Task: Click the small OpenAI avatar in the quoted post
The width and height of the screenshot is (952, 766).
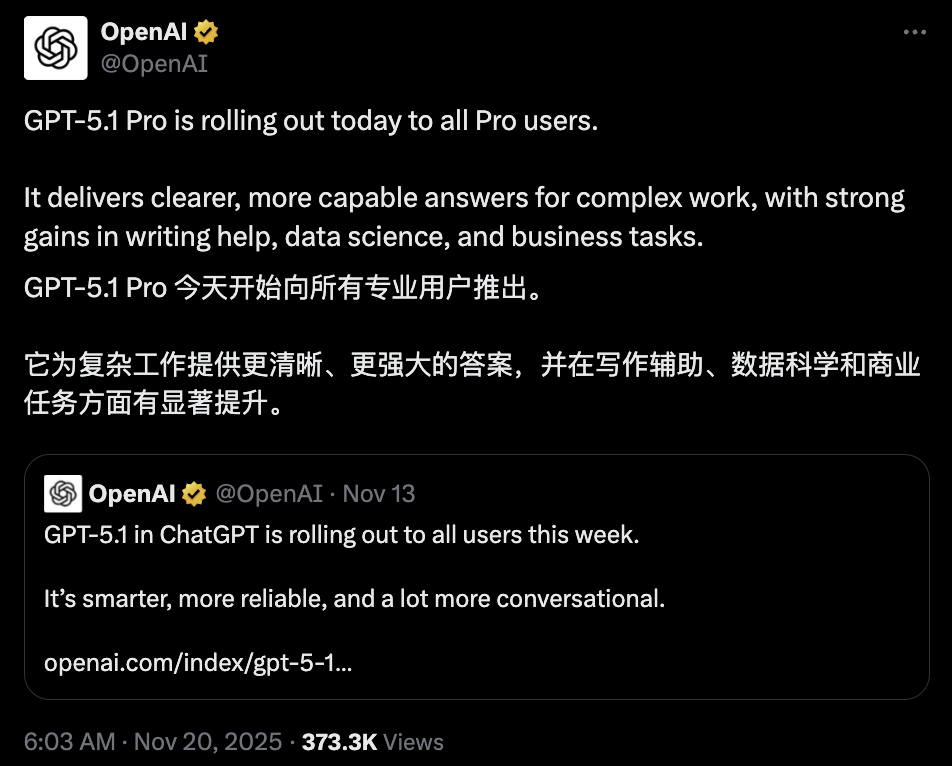Action: pyautogui.click(x=63, y=494)
